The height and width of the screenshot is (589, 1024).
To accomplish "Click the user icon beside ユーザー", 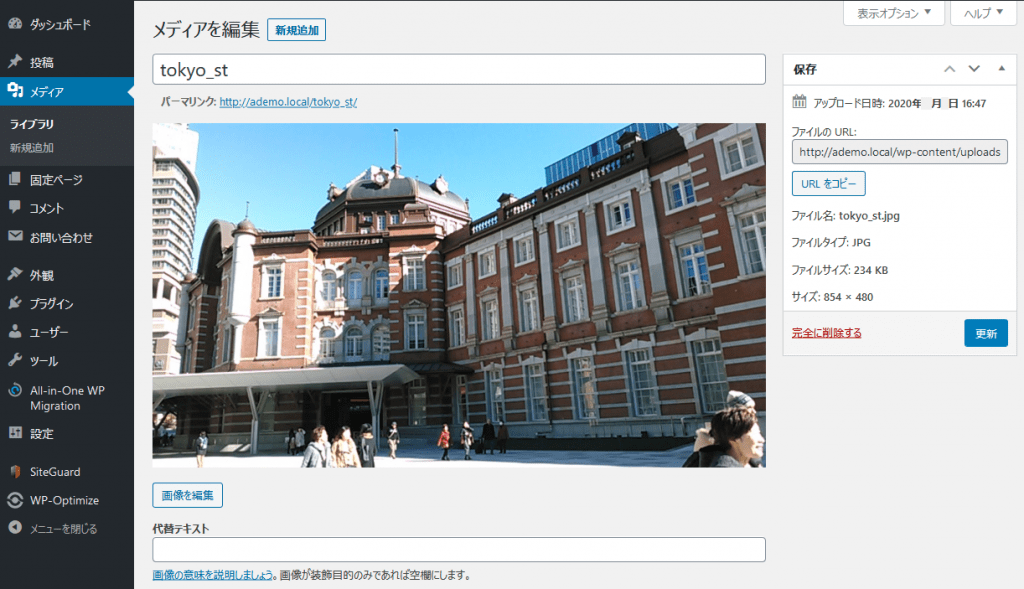I will click(15, 332).
